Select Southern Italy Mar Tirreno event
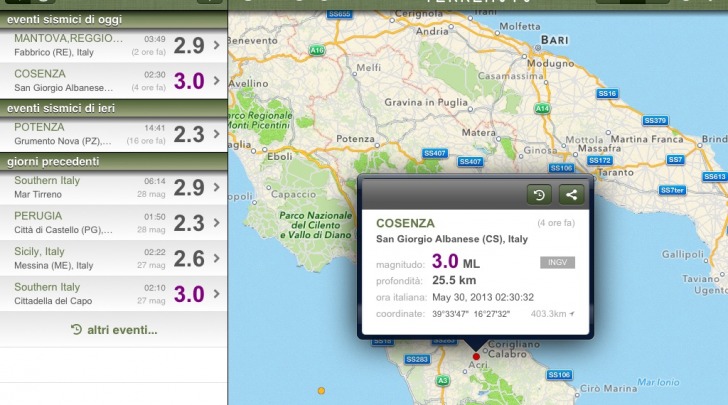Viewport: 728px width, 405px height. [114, 187]
